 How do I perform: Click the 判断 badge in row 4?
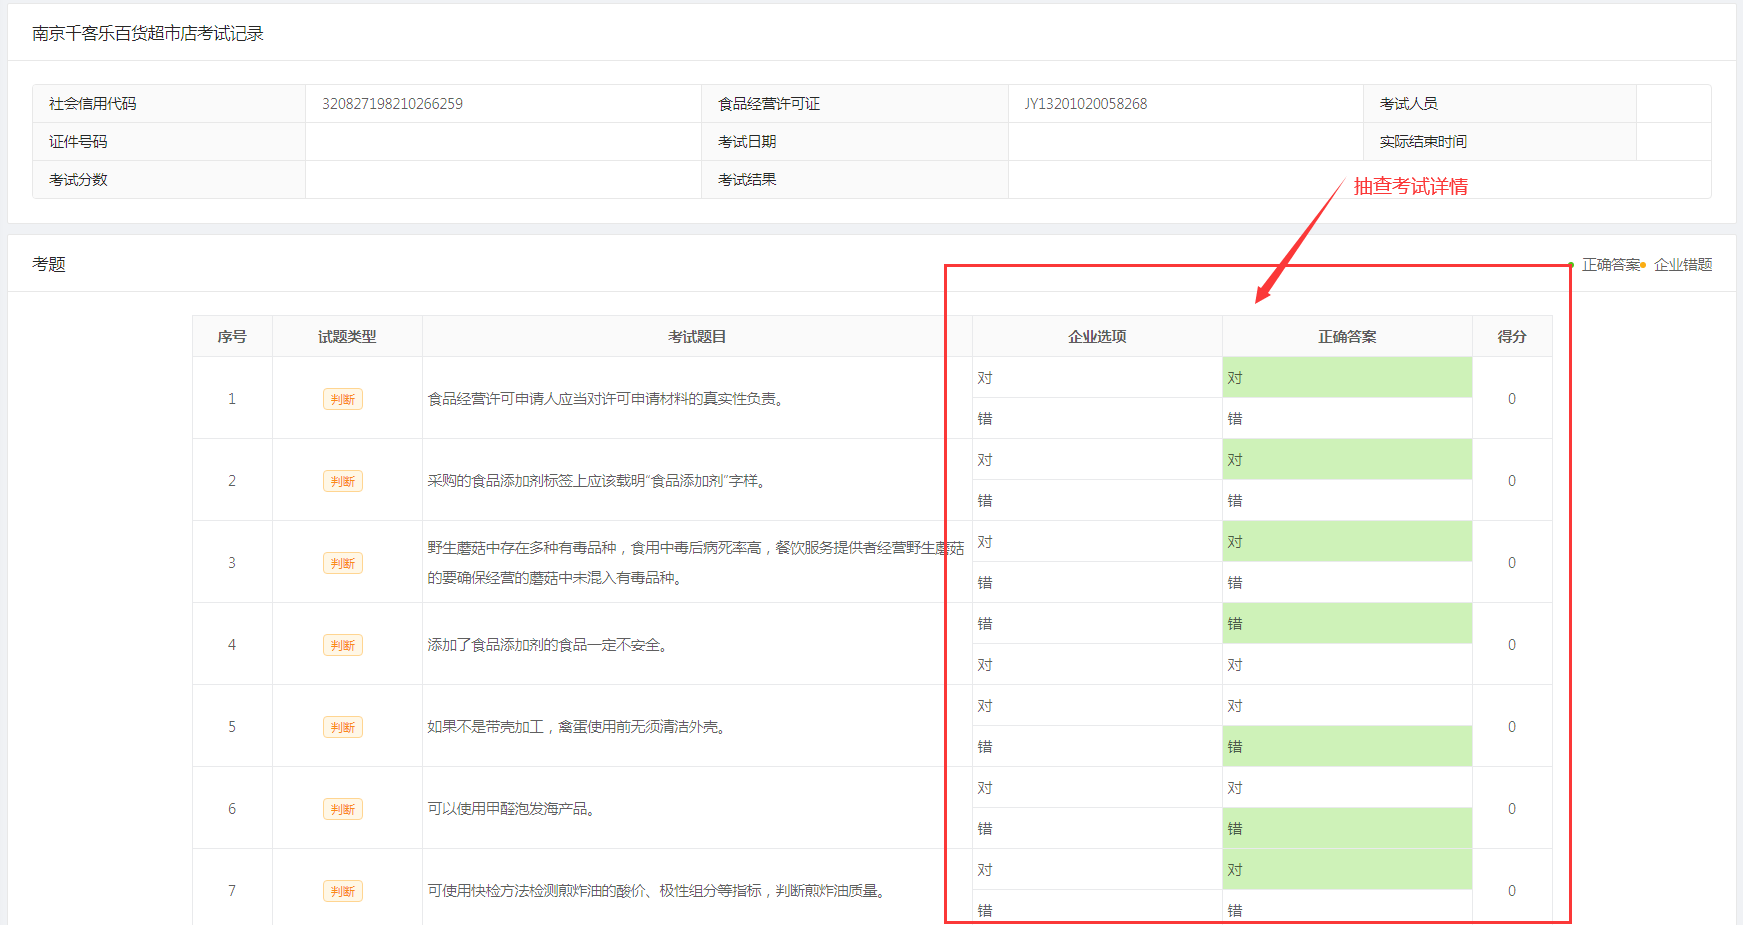coord(342,645)
